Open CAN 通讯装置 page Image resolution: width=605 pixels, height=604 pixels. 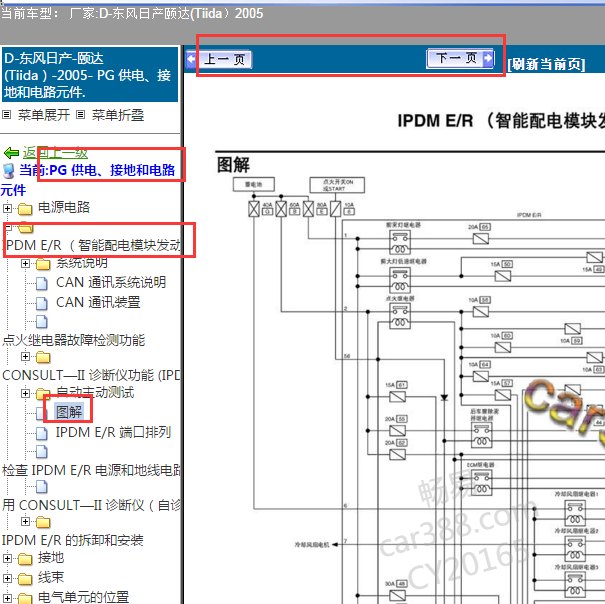coord(98,302)
